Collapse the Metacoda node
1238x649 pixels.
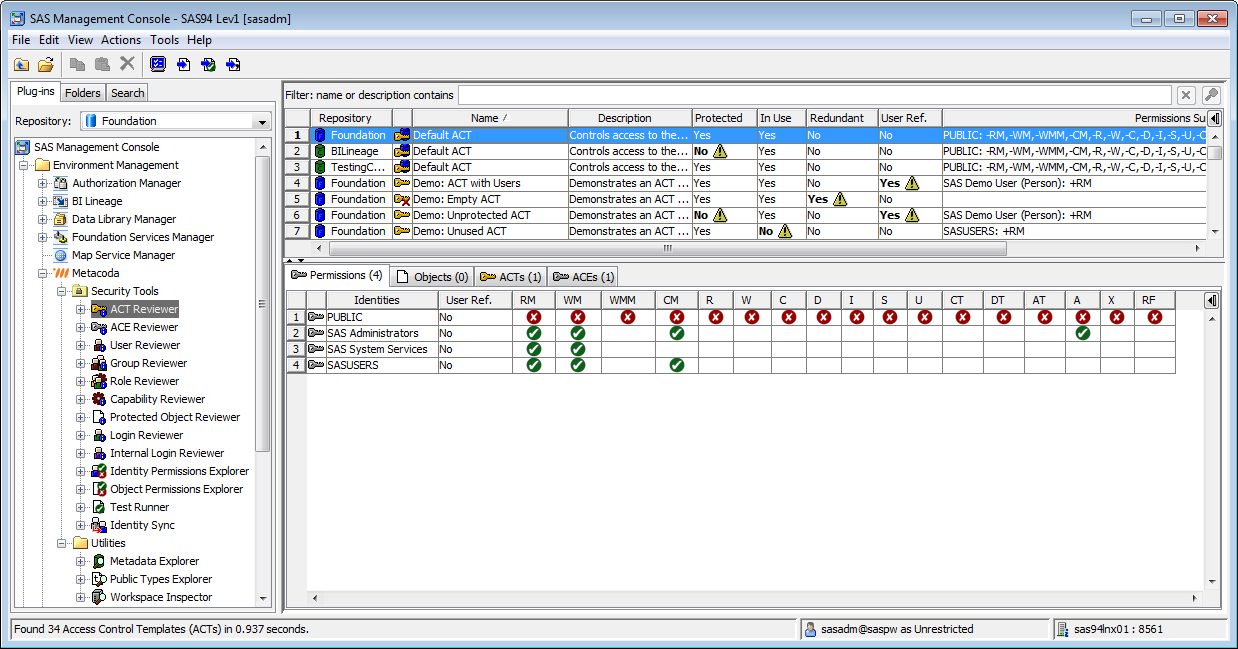43,273
